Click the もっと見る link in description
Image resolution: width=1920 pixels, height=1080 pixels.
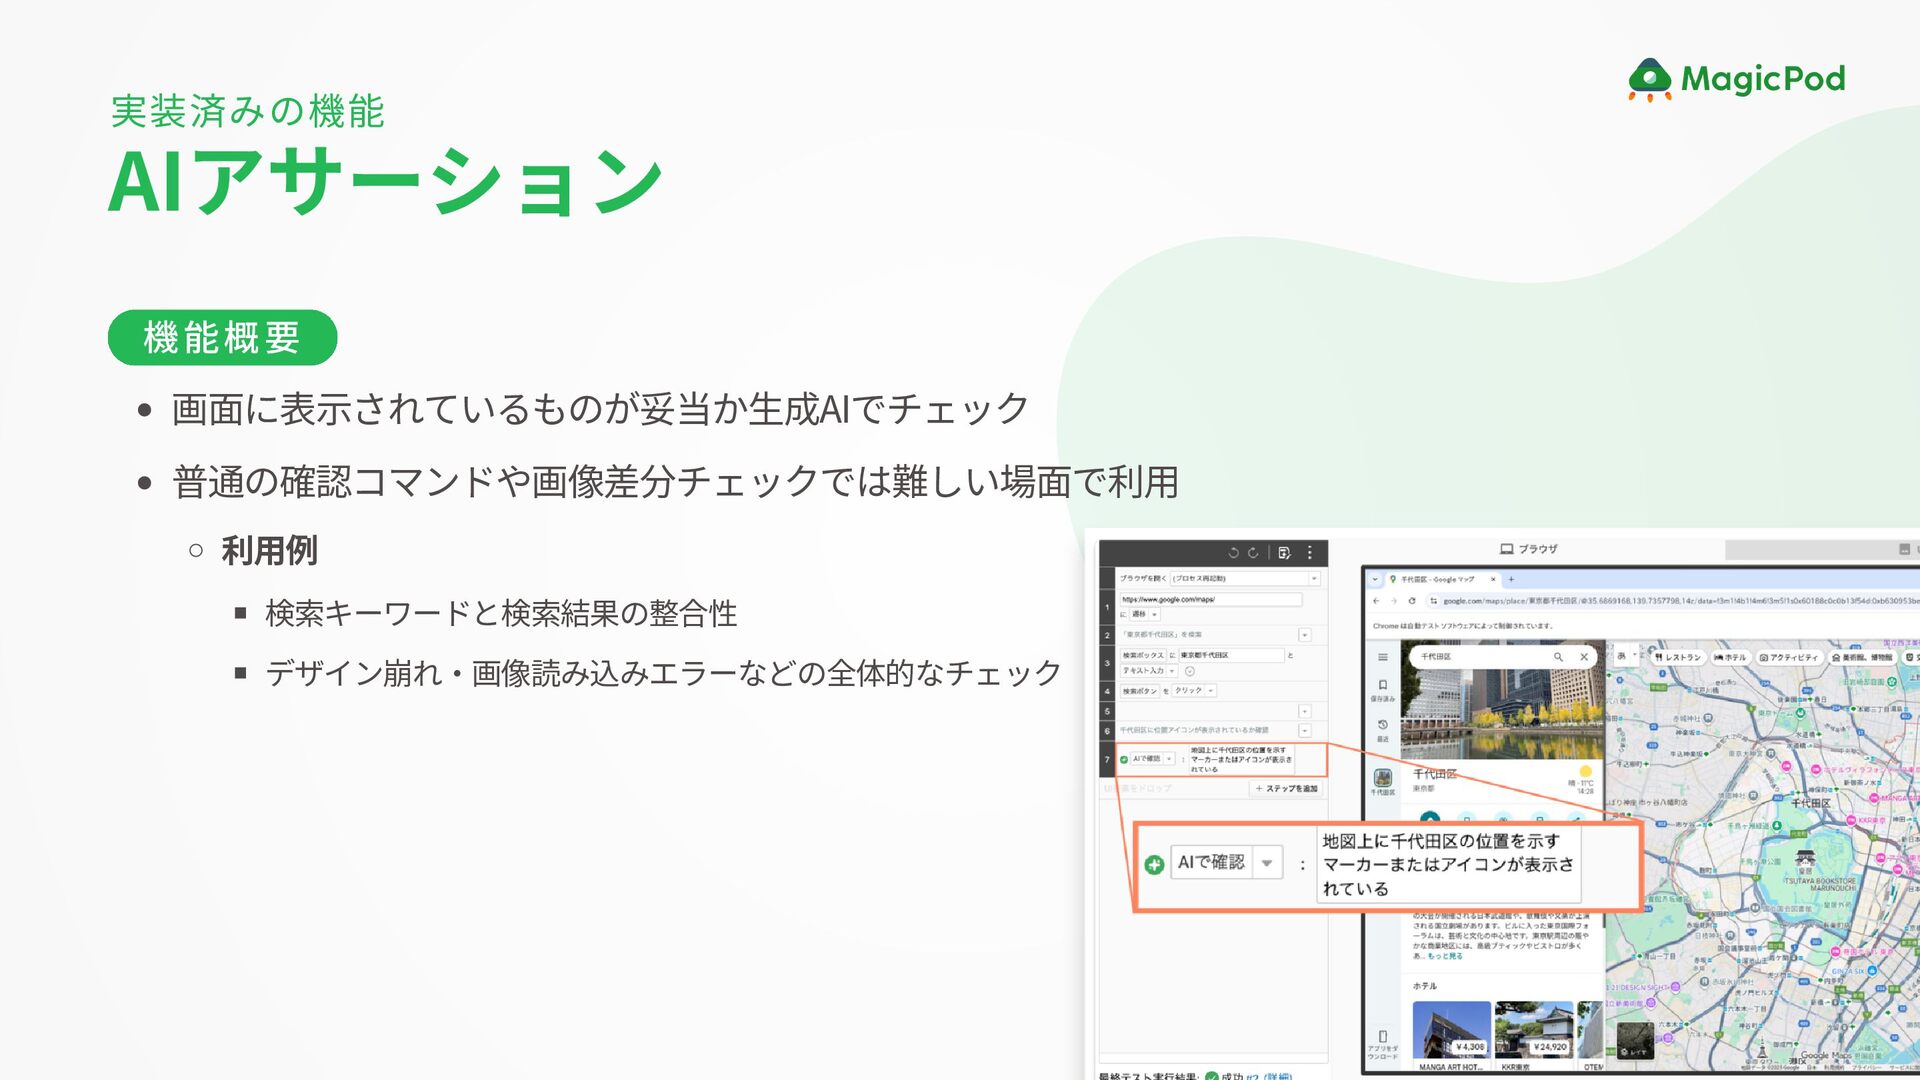point(1445,956)
